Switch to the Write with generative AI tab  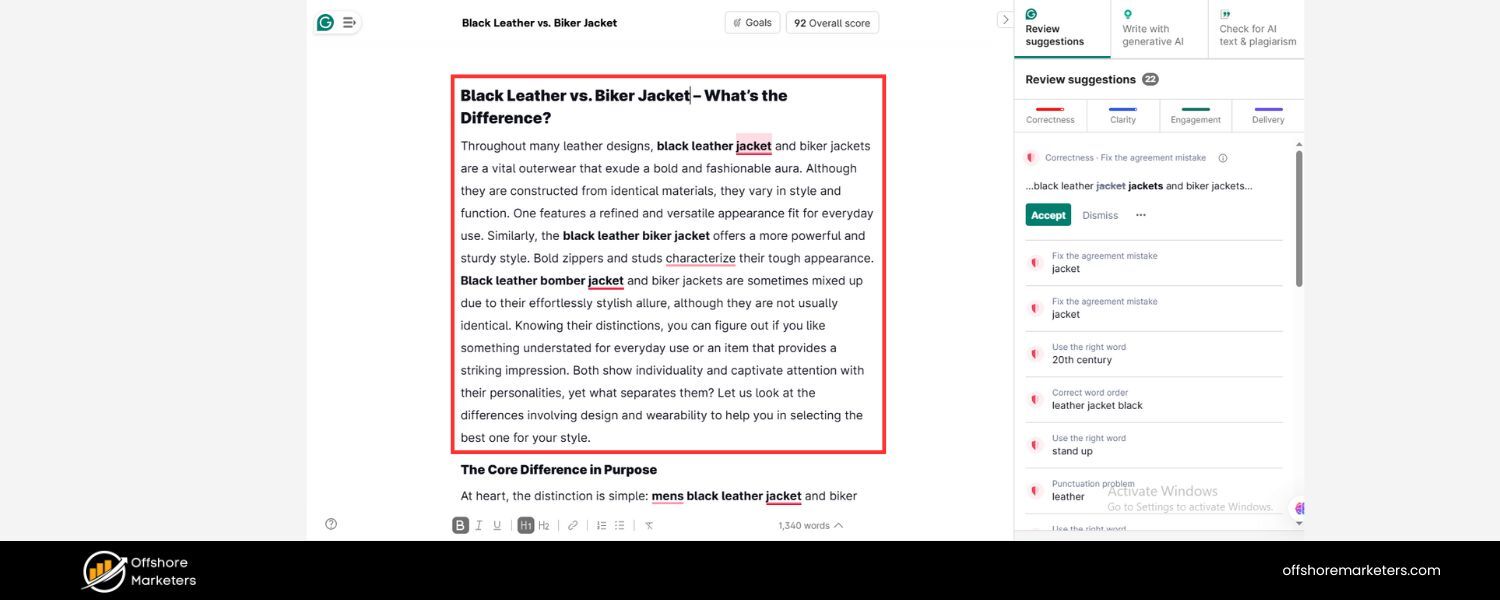[x=1152, y=28]
